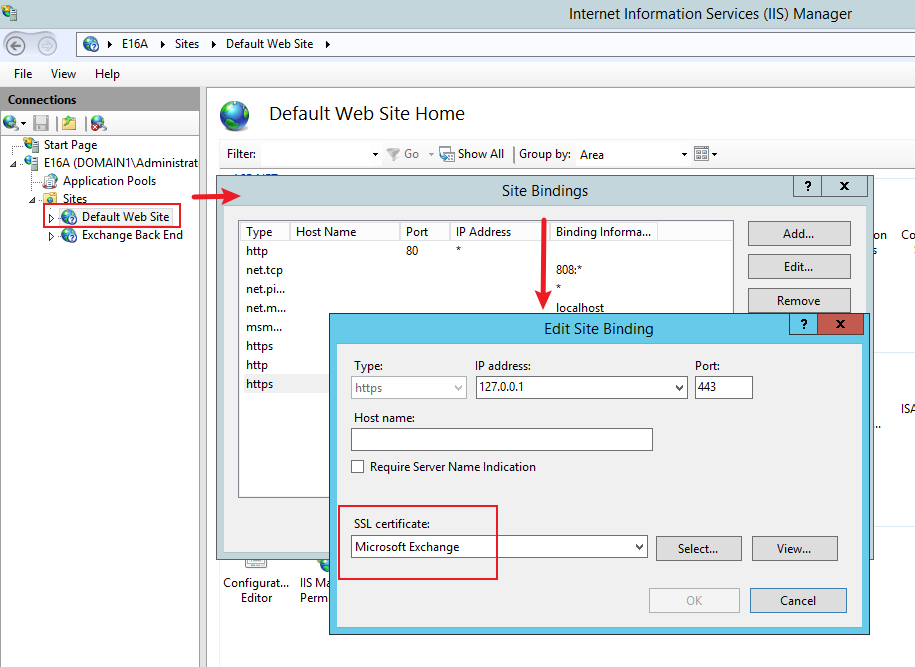Image resolution: width=915 pixels, height=667 pixels.
Task: Select the net.tcp binding row
Action: pyautogui.click(x=486, y=270)
